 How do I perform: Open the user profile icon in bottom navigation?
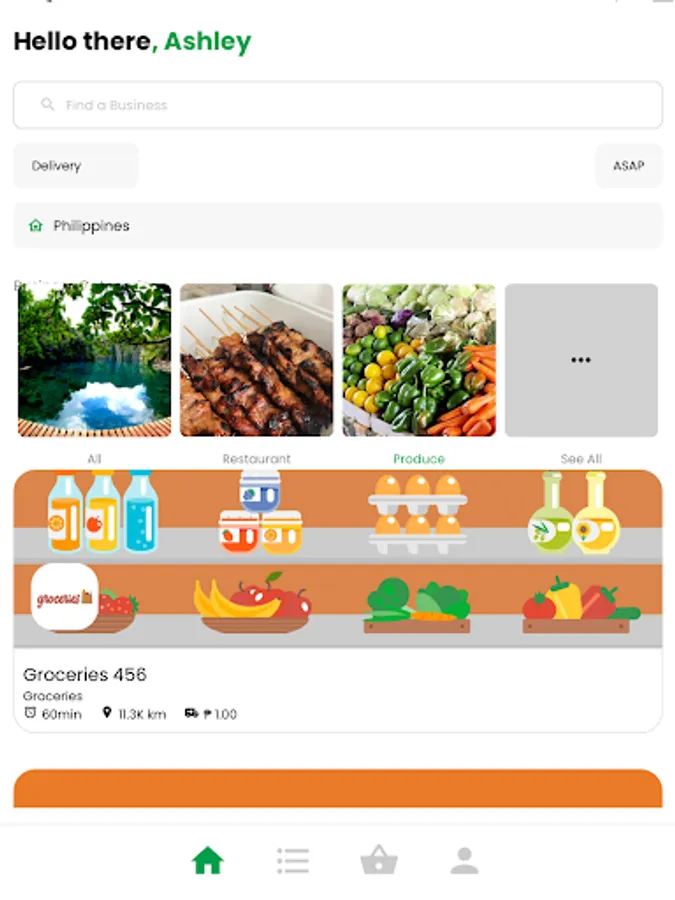464,860
